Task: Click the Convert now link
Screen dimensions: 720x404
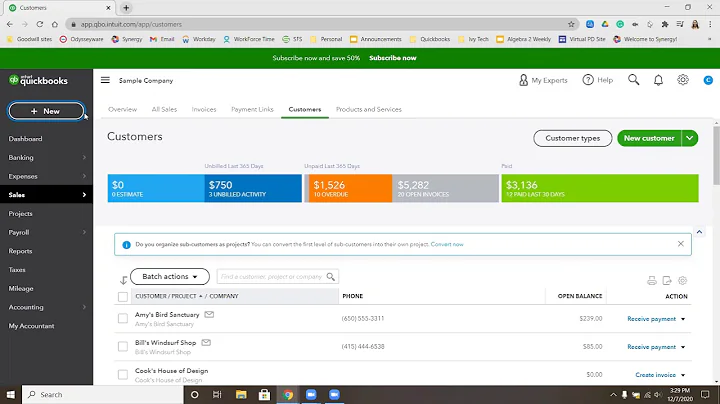Action: pos(447,244)
